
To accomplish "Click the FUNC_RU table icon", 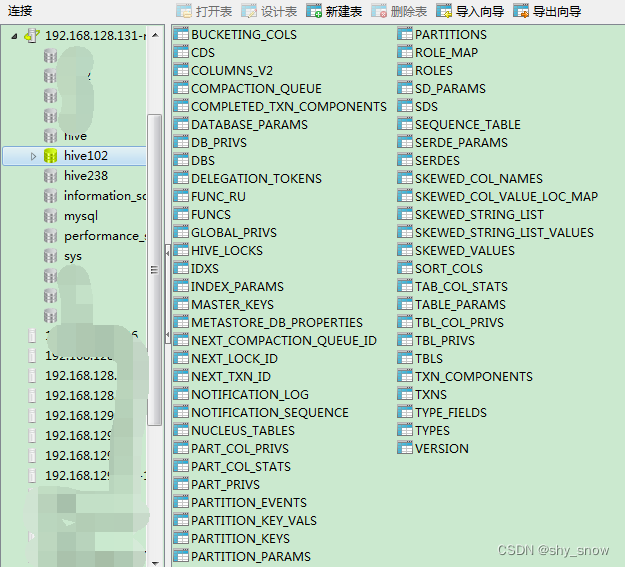I will coord(181,196).
